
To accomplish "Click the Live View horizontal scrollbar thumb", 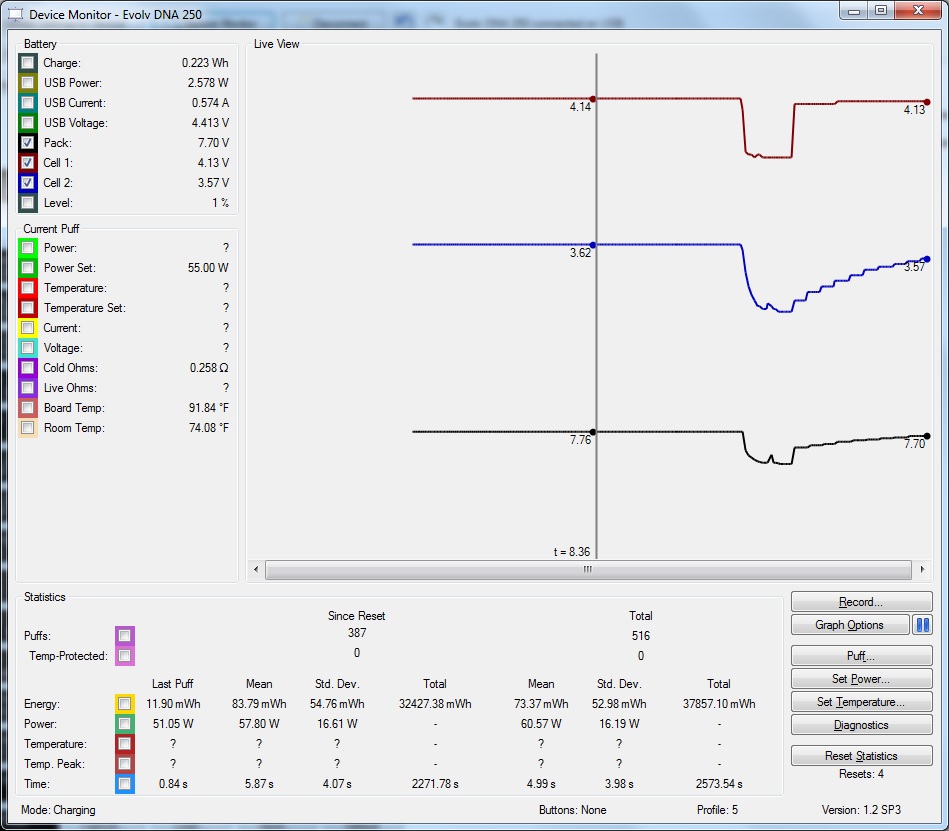I will click(588, 569).
